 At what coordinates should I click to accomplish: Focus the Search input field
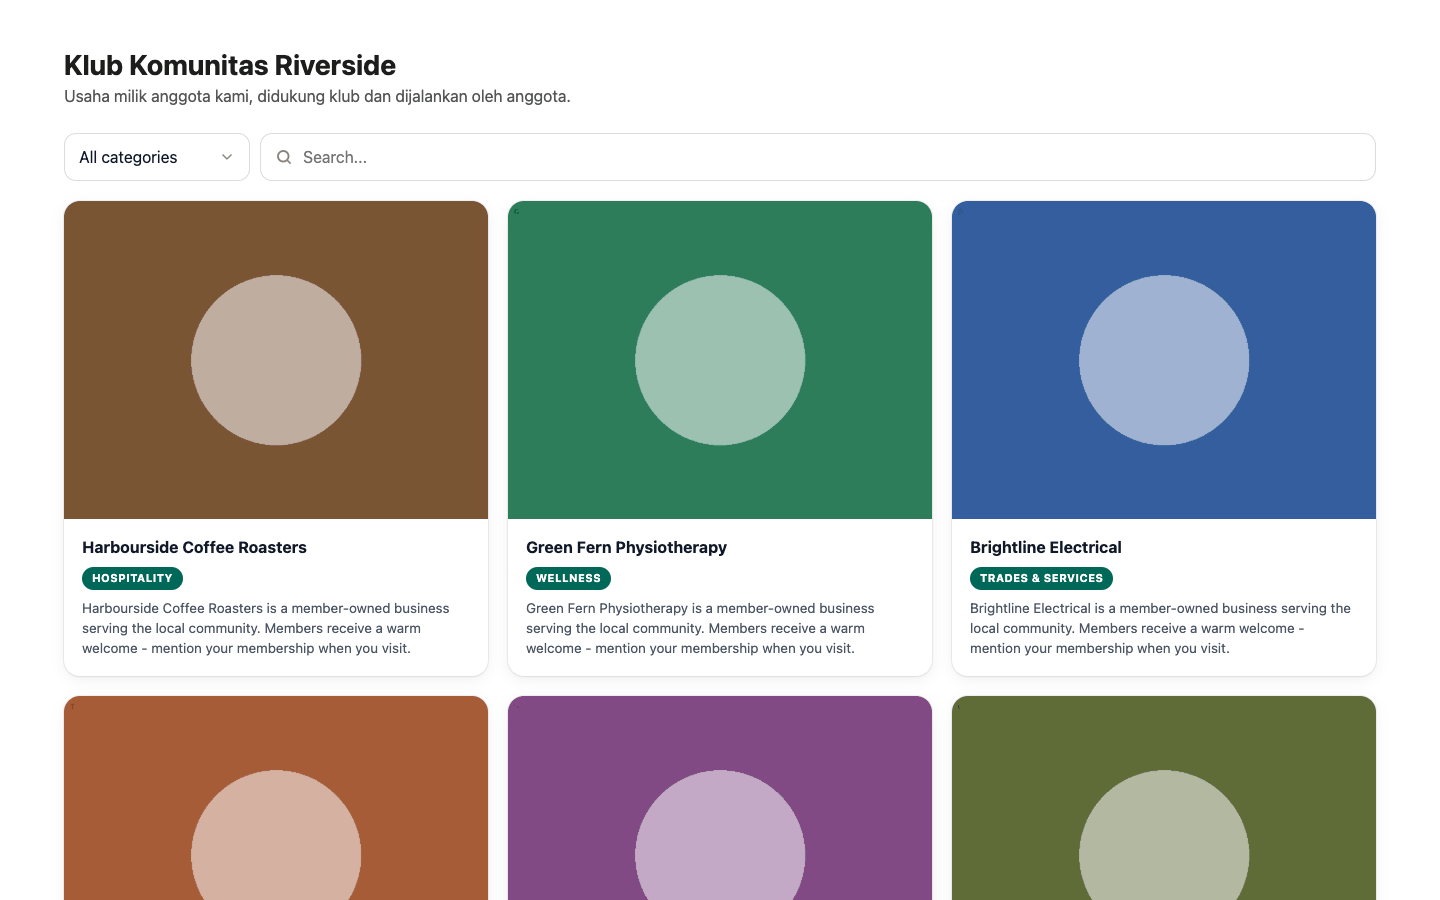pyautogui.click(x=818, y=157)
